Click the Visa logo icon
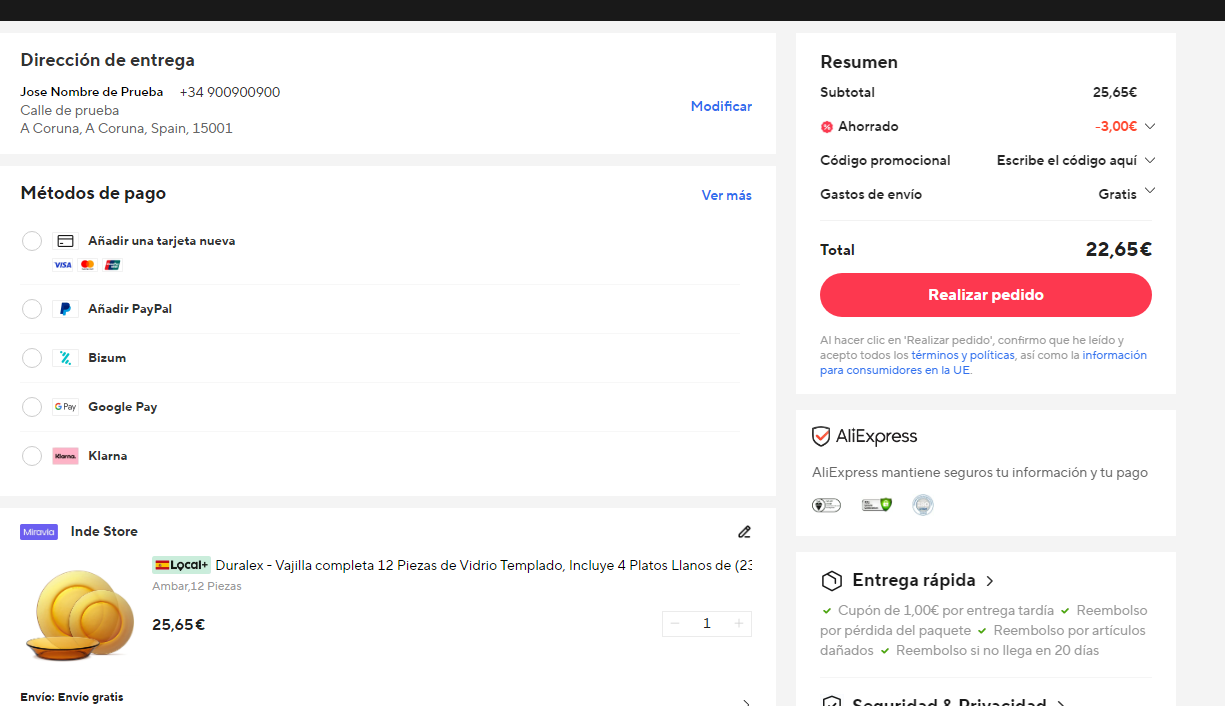This screenshot has height=706, width=1225. point(63,265)
